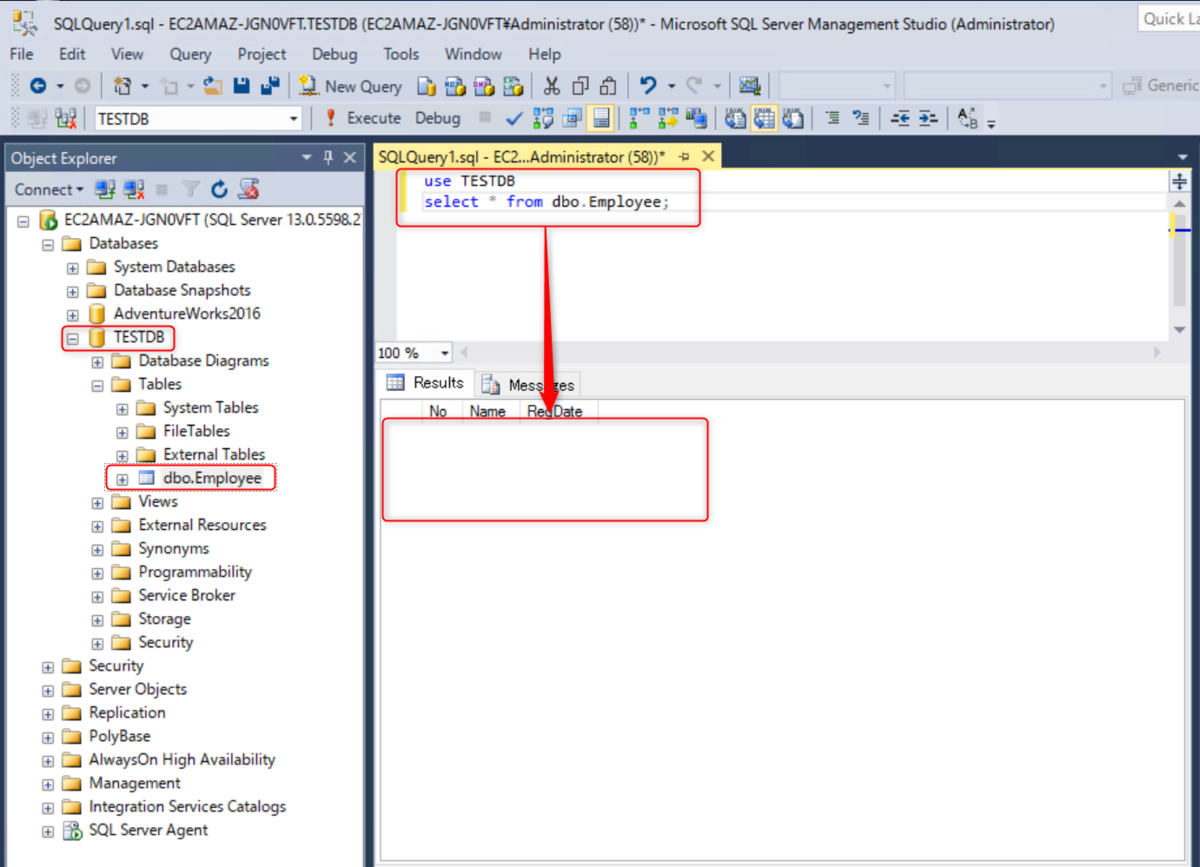Open the Connect dropdown in Object Explorer
This screenshot has height=867, width=1200.
(50, 189)
